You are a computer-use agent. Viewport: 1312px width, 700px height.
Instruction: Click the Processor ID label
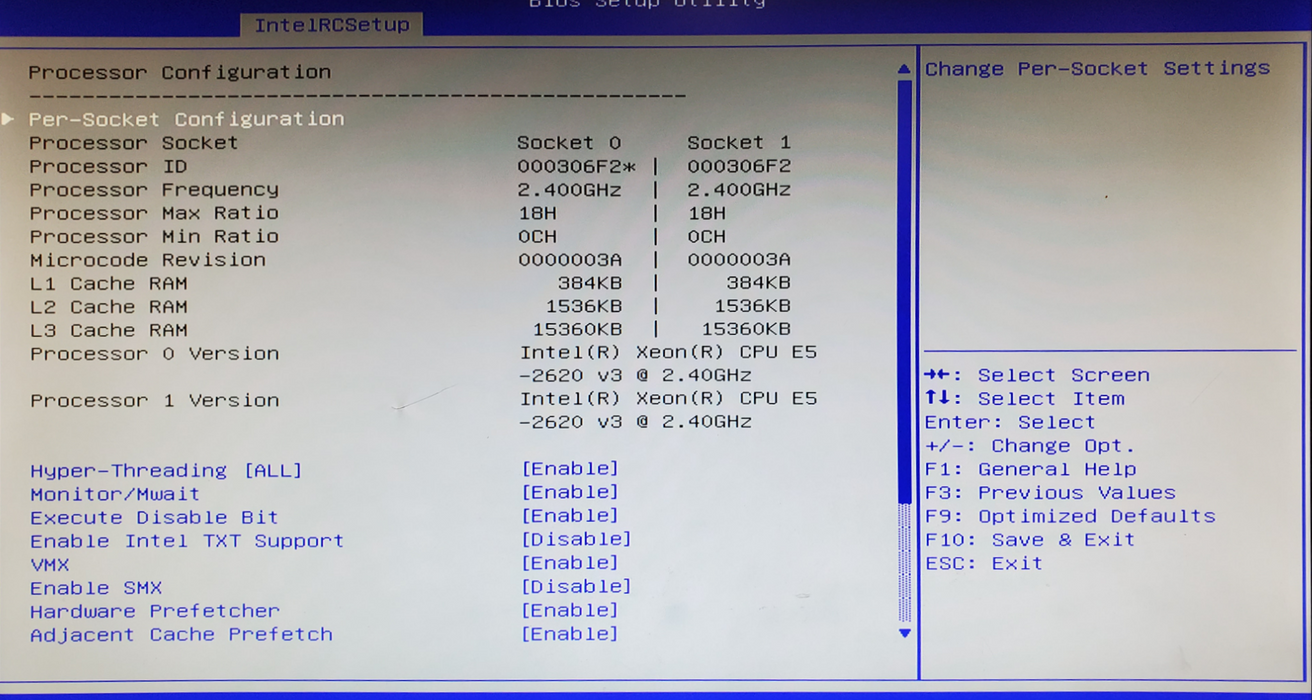(108, 166)
